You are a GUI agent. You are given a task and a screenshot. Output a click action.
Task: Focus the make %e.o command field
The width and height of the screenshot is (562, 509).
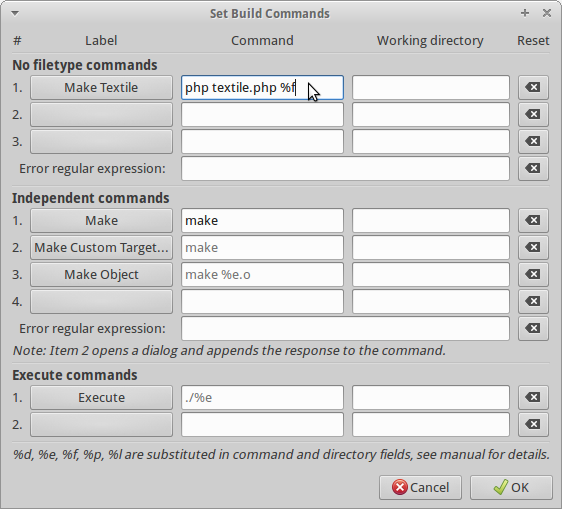[262, 274]
